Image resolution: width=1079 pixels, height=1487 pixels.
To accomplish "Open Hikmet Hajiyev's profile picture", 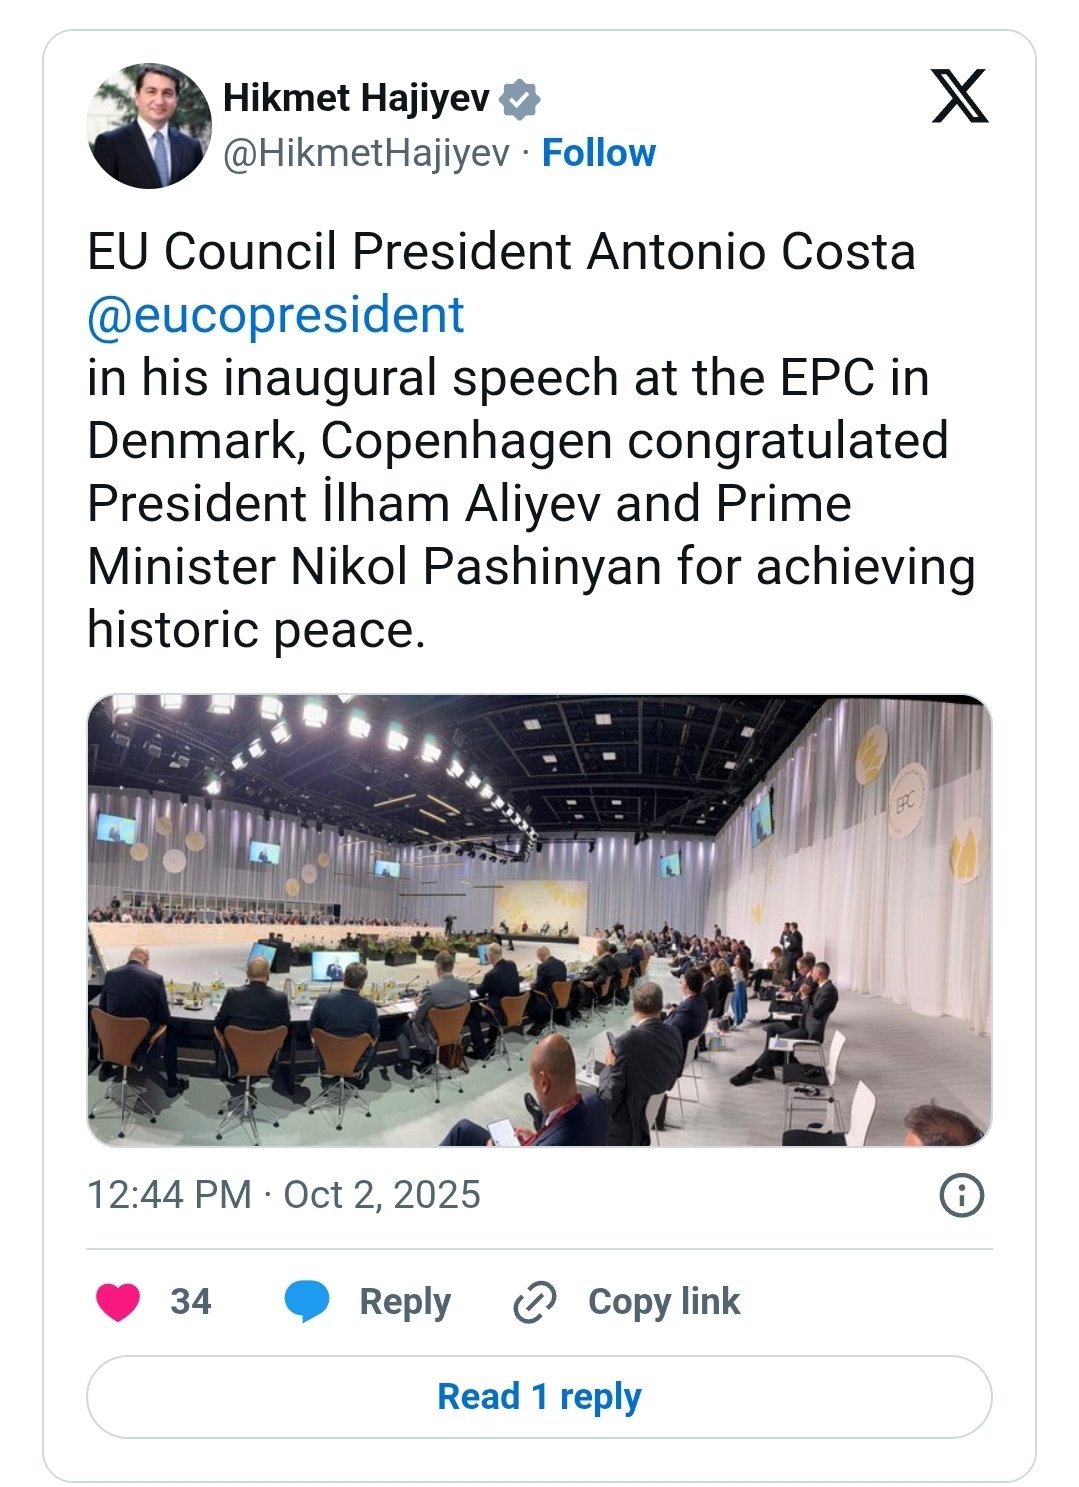I will coord(149,126).
